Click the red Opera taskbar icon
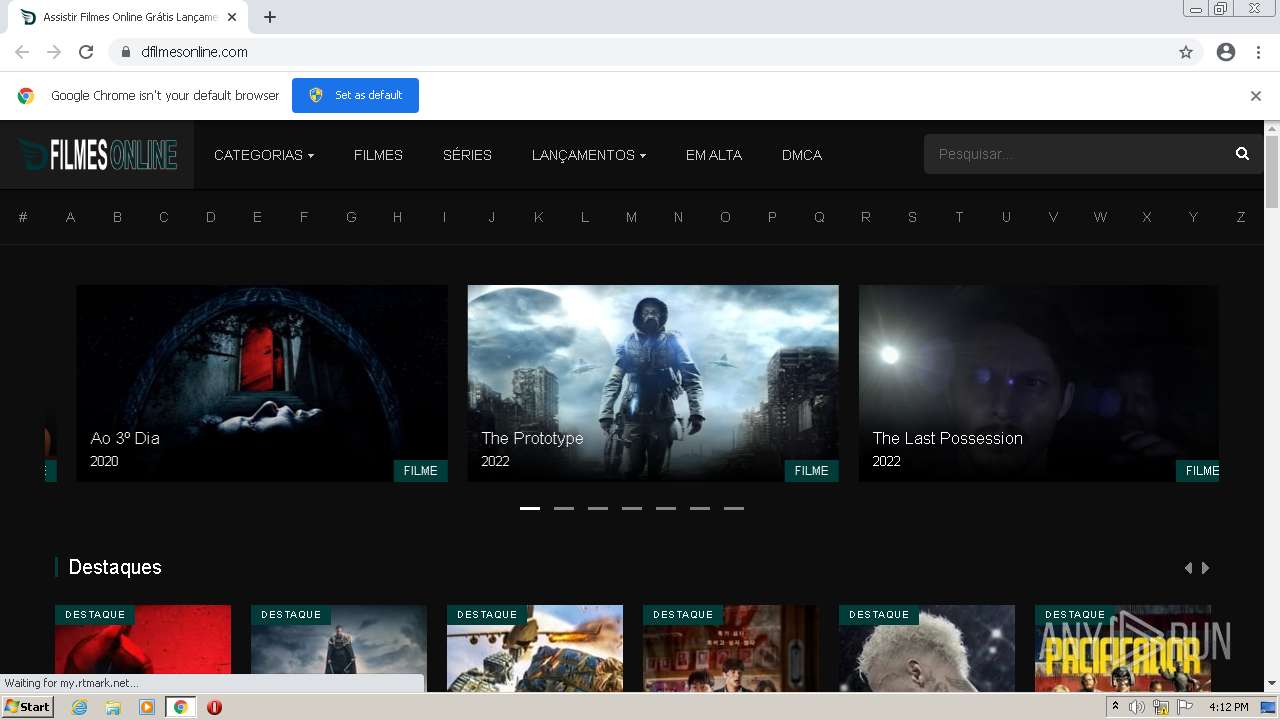The height and width of the screenshot is (720, 1280). pos(214,707)
